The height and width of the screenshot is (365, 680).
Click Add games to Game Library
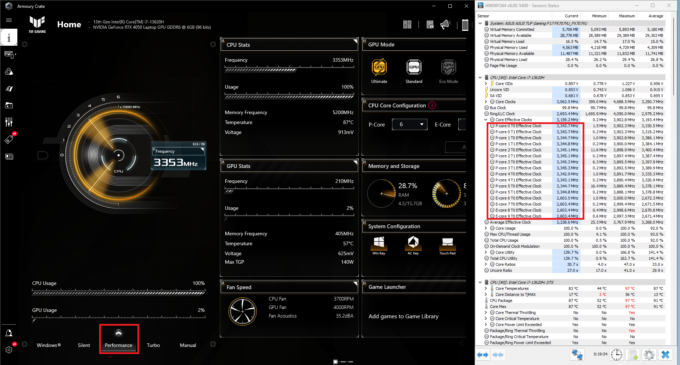(x=403, y=316)
